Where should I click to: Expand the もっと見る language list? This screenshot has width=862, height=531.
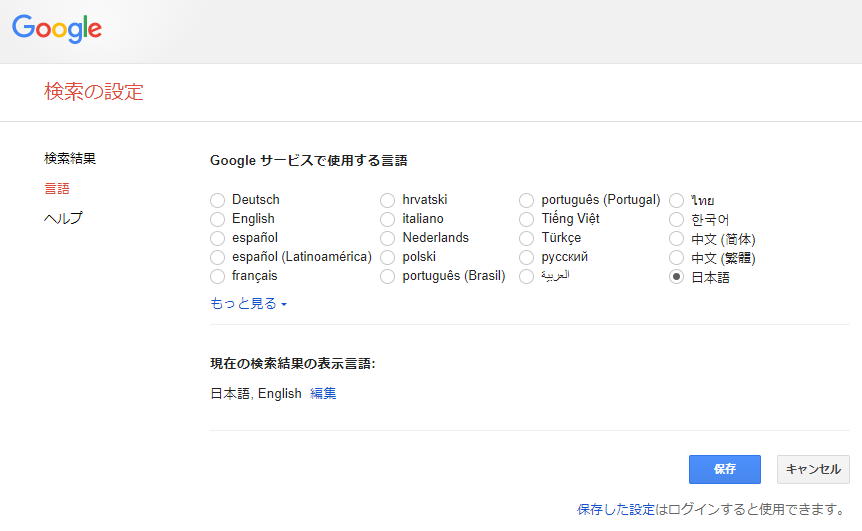[x=248, y=303]
